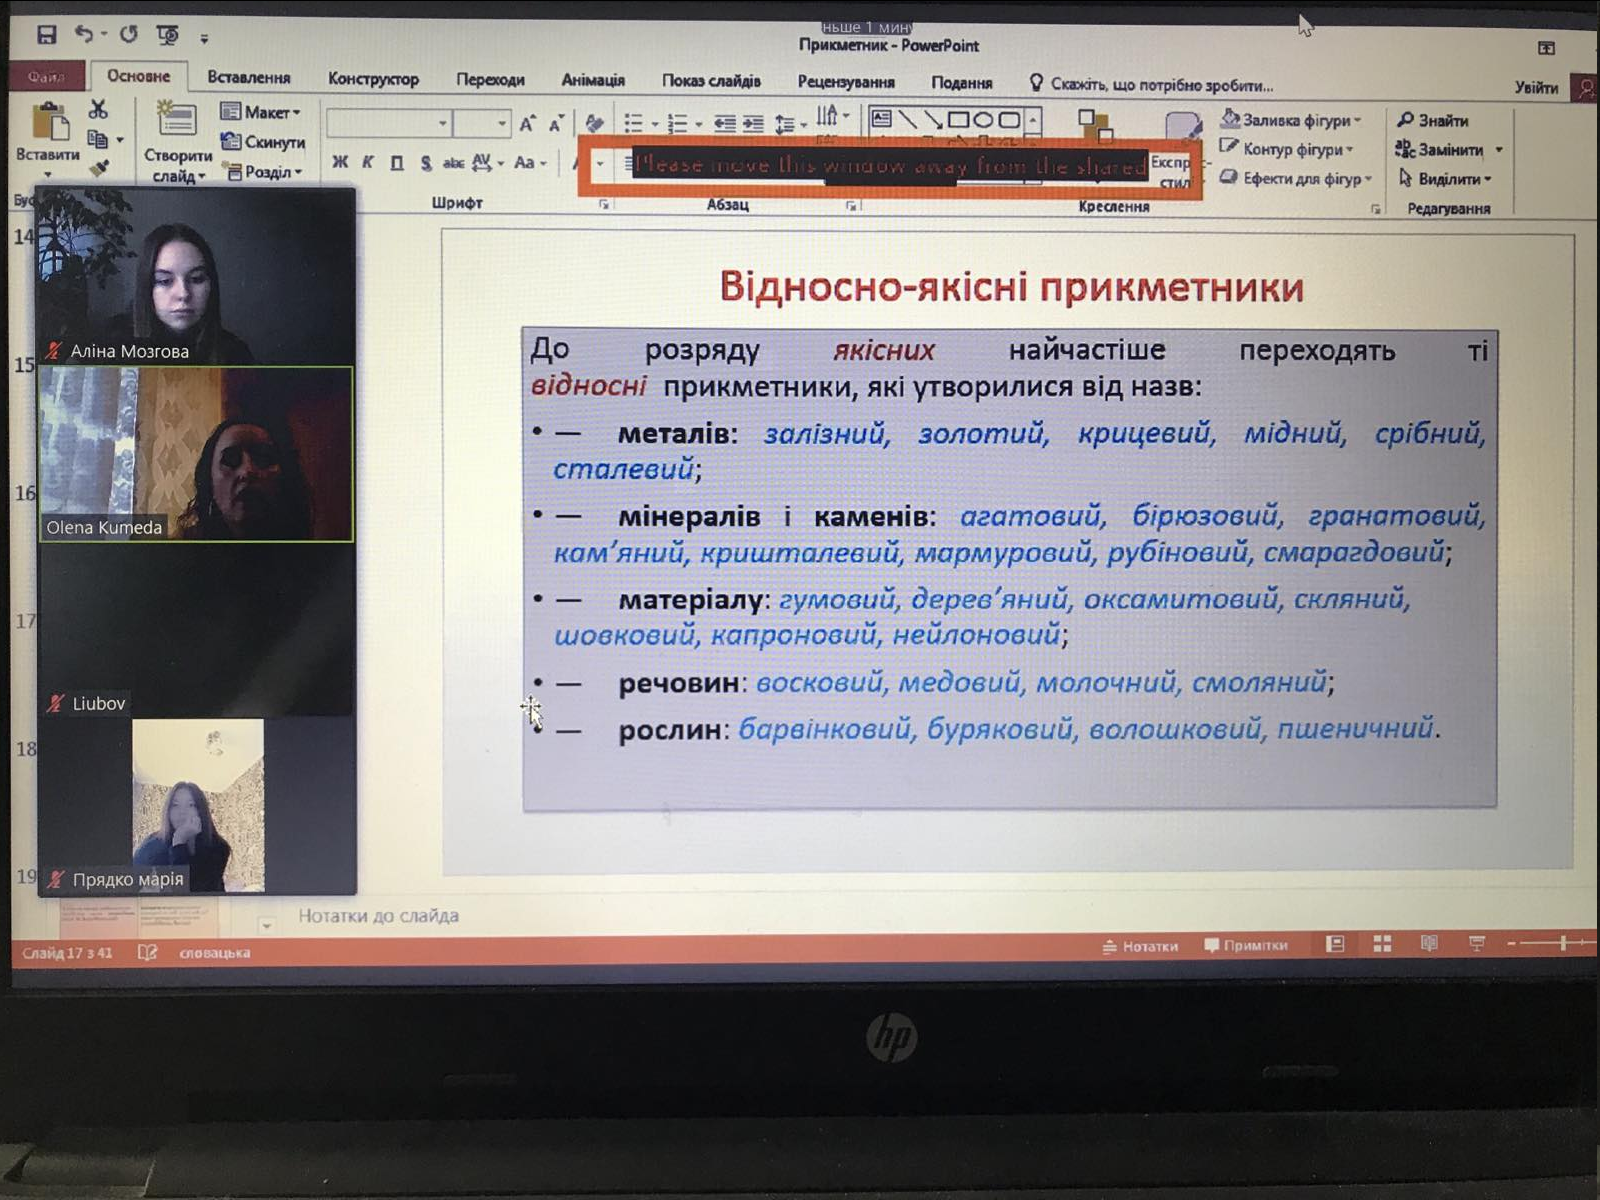The image size is (1600, 1200).
Task: Click the Clear Formatting eraser icon
Action: 594,123
